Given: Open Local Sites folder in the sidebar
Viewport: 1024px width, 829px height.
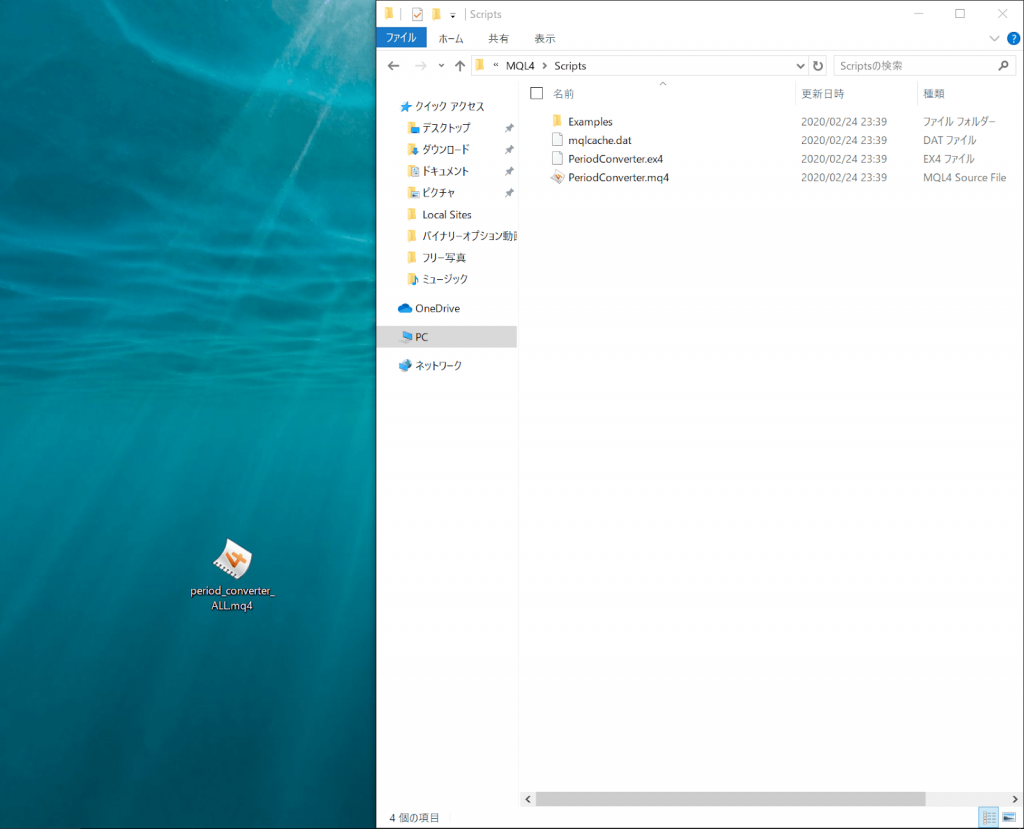Looking at the screenshot, I should point(447,214).
